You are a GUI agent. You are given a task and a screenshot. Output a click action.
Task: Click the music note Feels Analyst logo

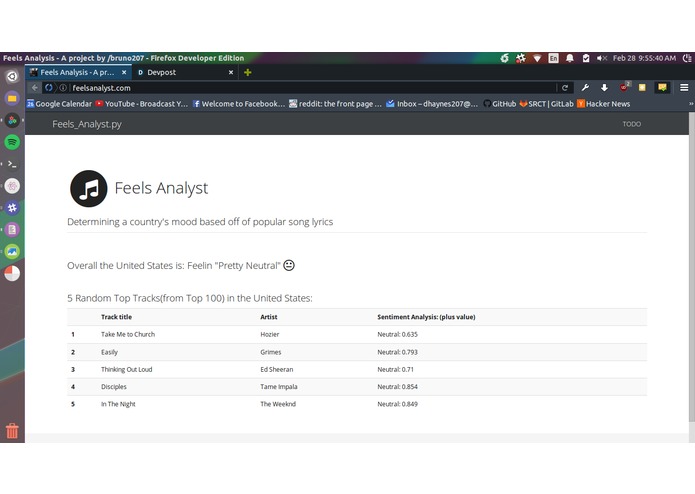(x=89, y=188)
